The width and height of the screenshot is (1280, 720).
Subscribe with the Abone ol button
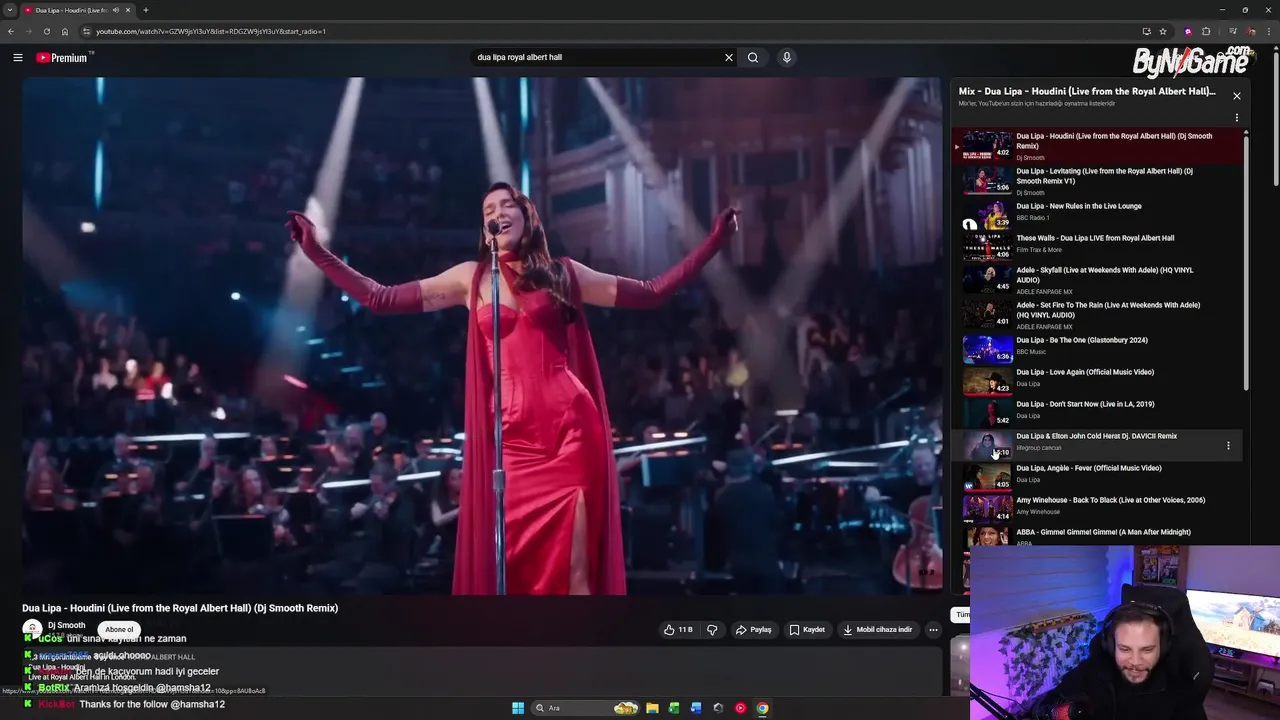point(119,630)
